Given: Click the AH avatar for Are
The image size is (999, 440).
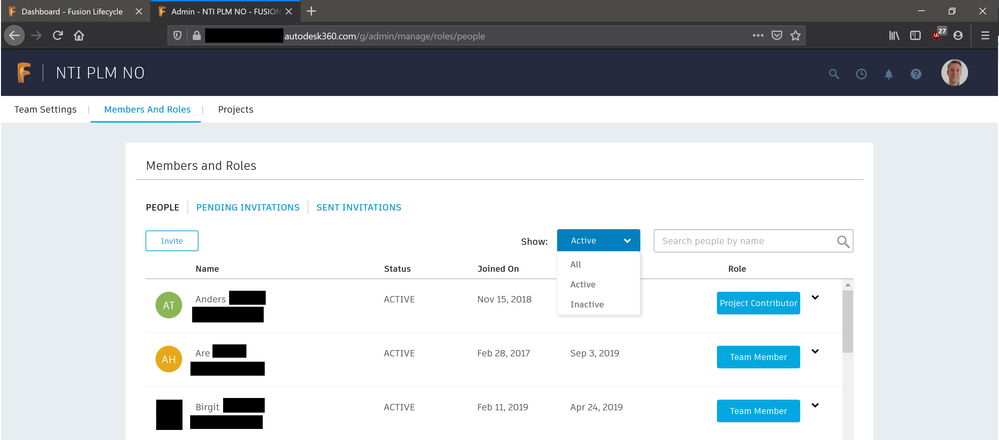Looking at the screenshot, I should point(168,359).
